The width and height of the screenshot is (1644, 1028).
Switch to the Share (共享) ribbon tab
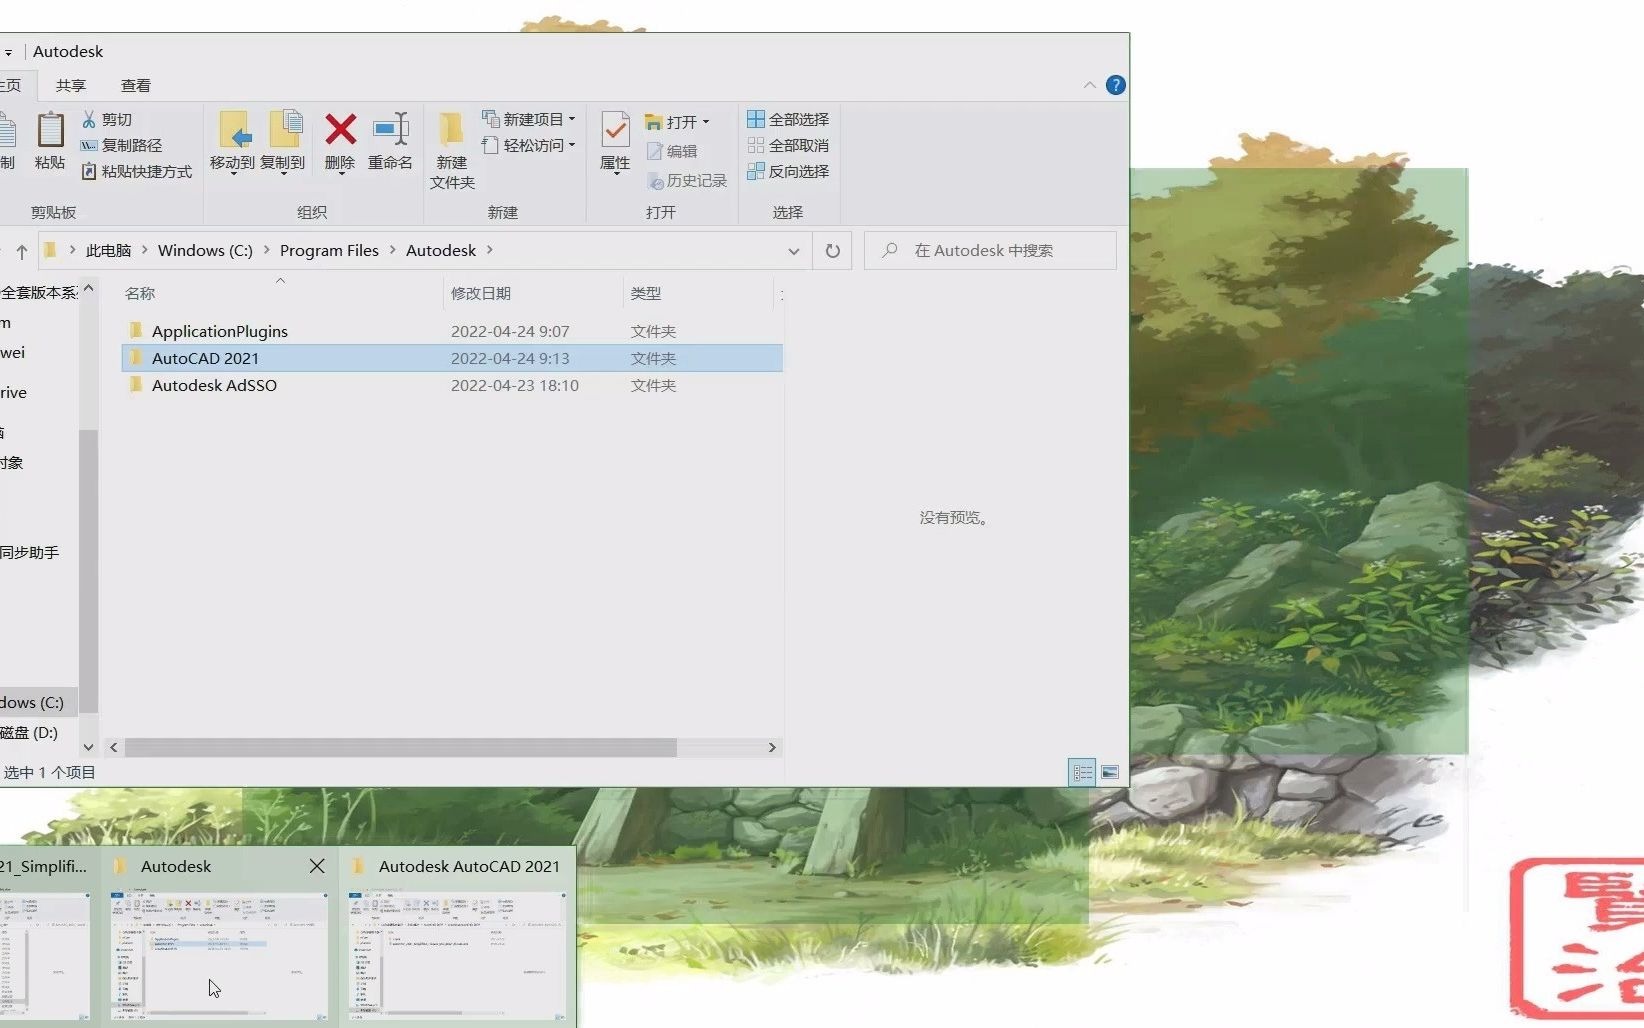(x=71, y=86)
